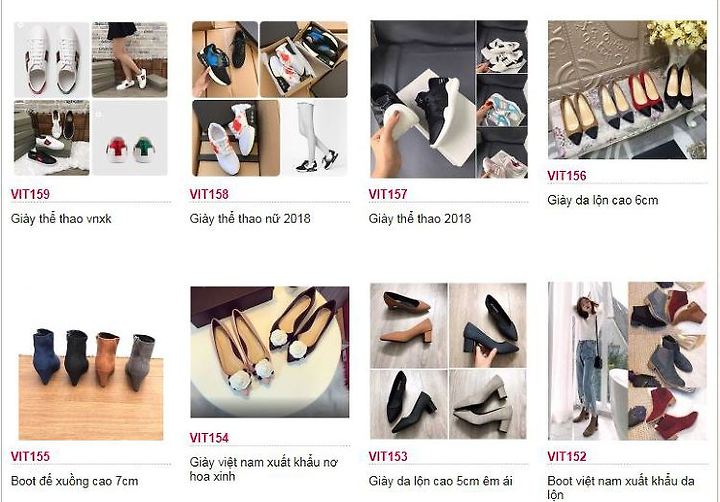Screen dimensions: 720x502
Task: Open the VIT154 product code link
Action: [209, 438]
